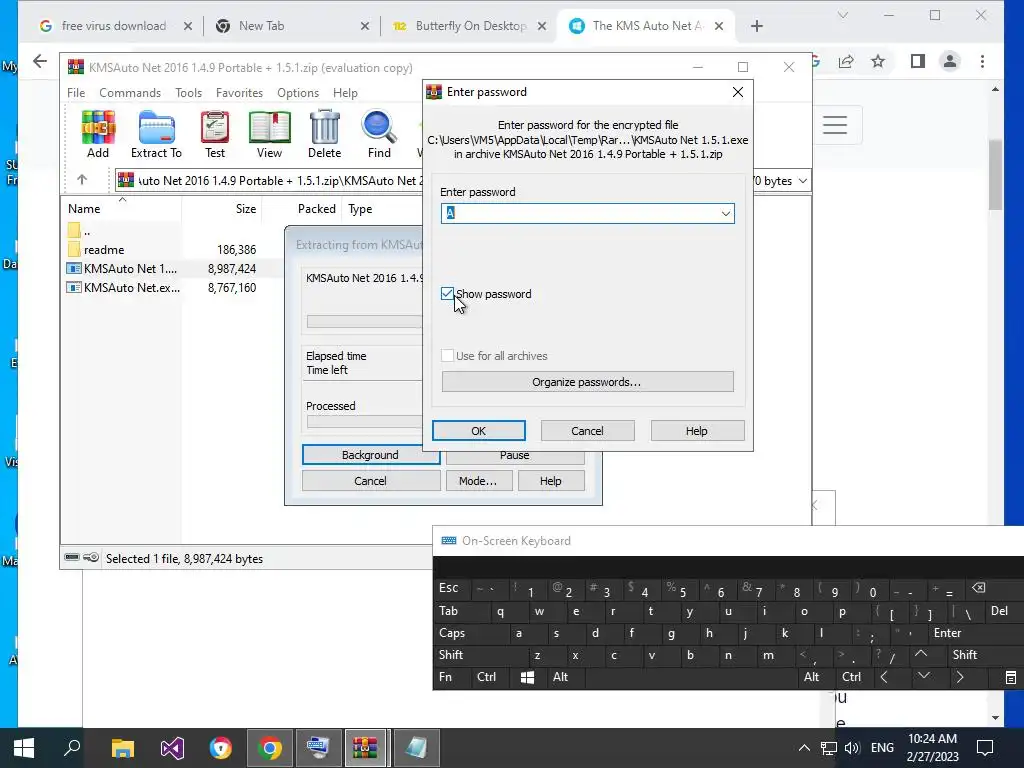Click Windows key on On-Screen Keyboard
The height and width of the screenshot is (768, 1024).
[x=527, y=677]
